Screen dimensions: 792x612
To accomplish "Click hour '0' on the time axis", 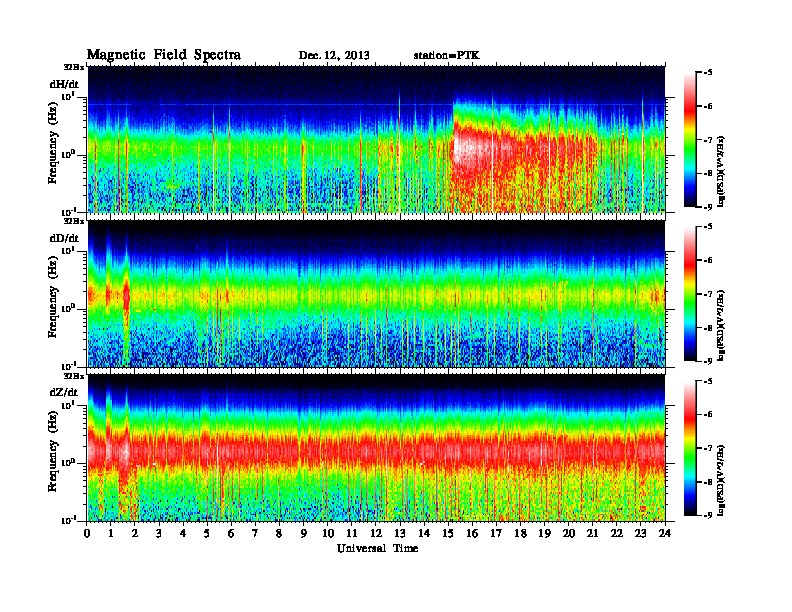I will tap(87, 533).
